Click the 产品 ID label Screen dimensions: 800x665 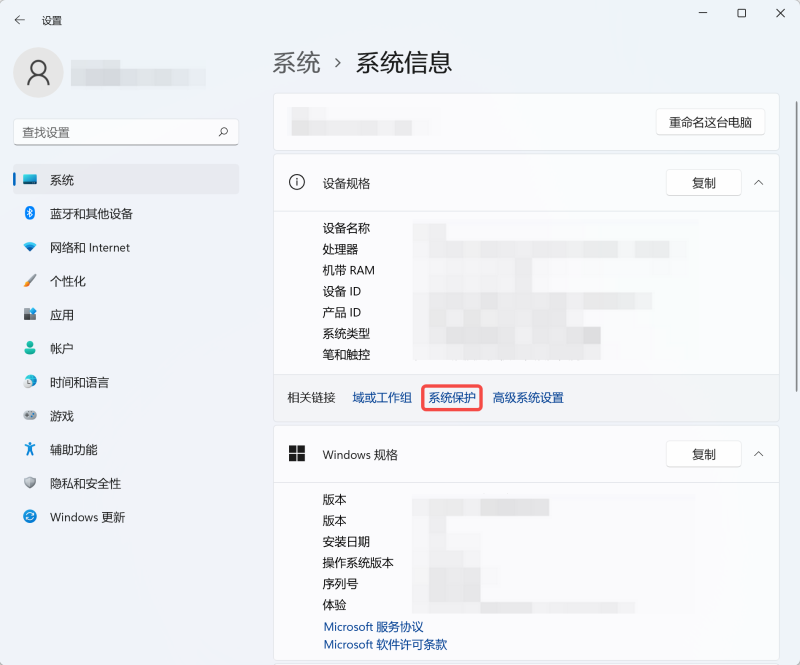point(341,312)
